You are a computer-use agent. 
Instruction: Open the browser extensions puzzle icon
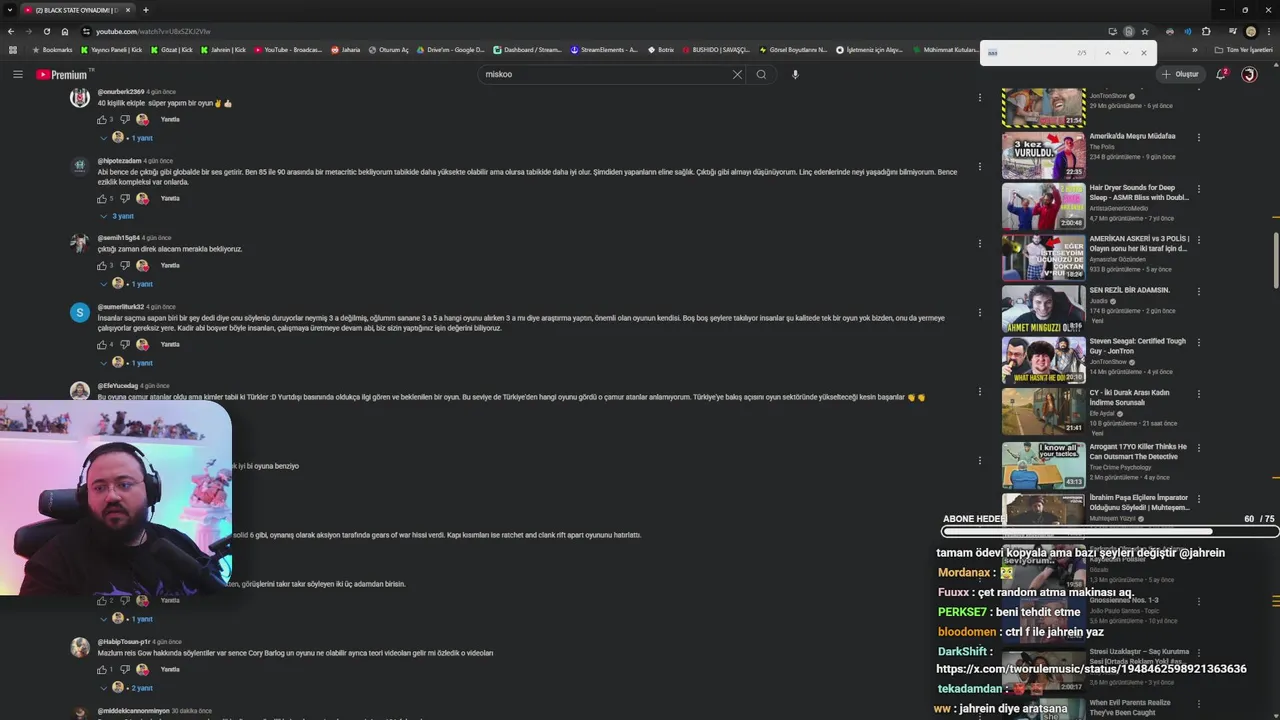[x=1206, y=31]
